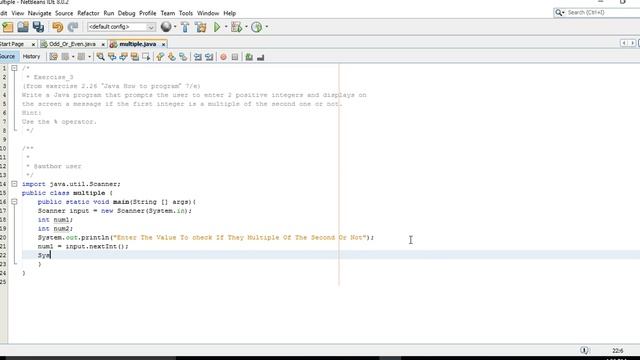
Task: Click the Profile Project icon
Action: [256, 27]
